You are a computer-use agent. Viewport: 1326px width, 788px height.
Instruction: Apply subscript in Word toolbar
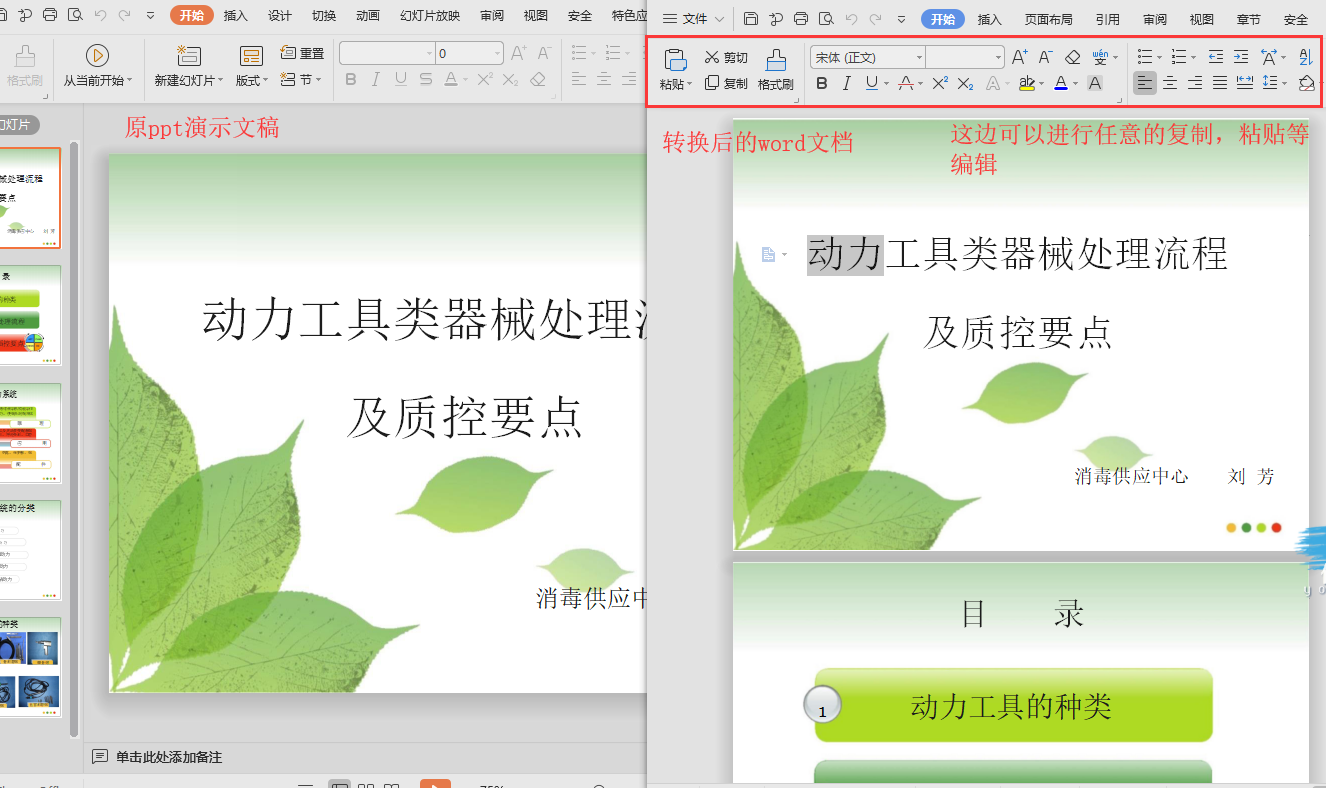click(x=965, y=84)
